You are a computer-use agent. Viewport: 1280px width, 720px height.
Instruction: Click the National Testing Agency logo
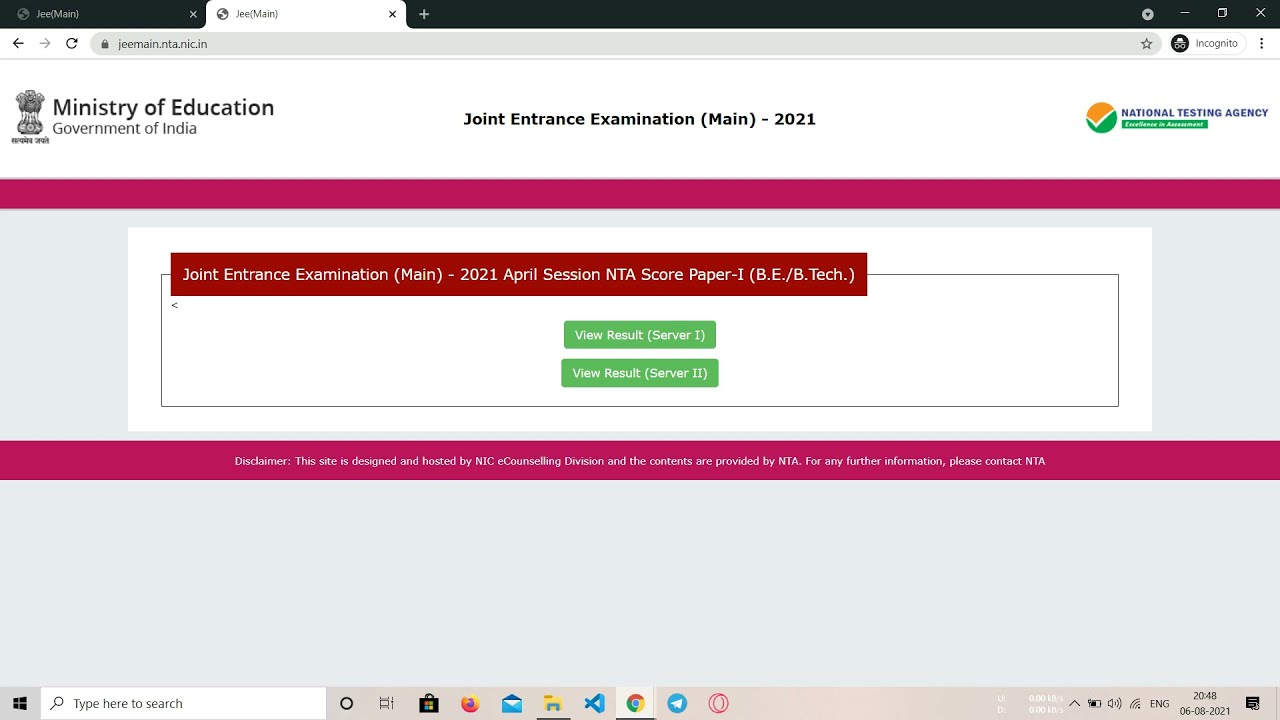[x=1177, y=117]
